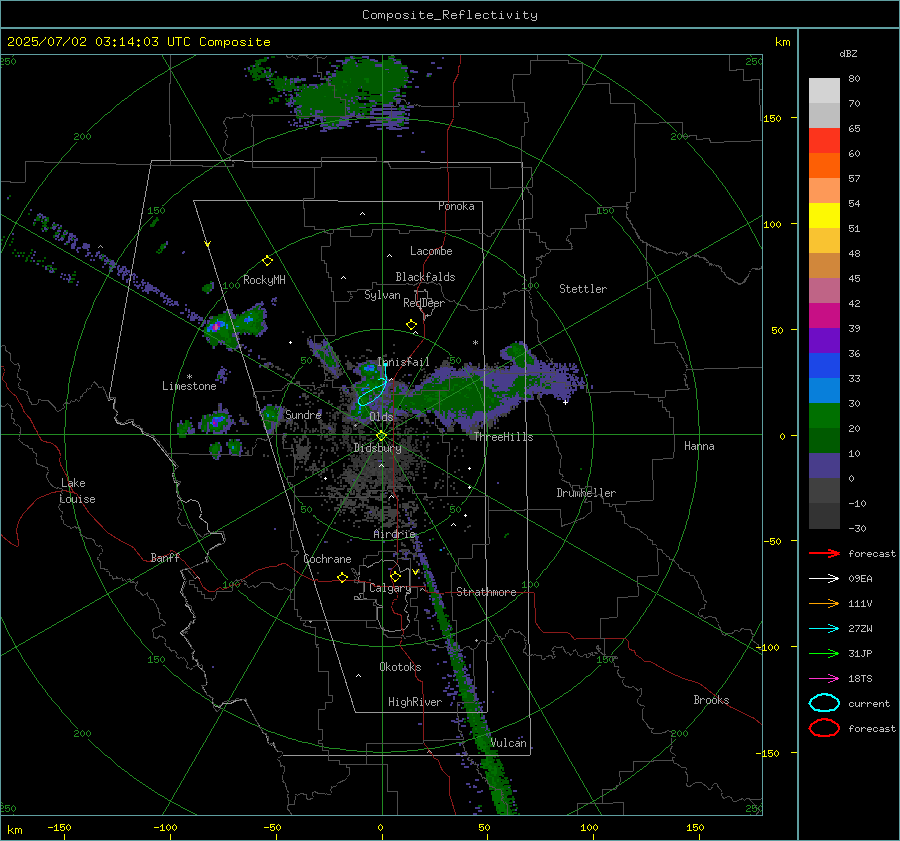900x841 pixels.
Task: Click the Strathmore label
Action: click(x=486, y=592)
